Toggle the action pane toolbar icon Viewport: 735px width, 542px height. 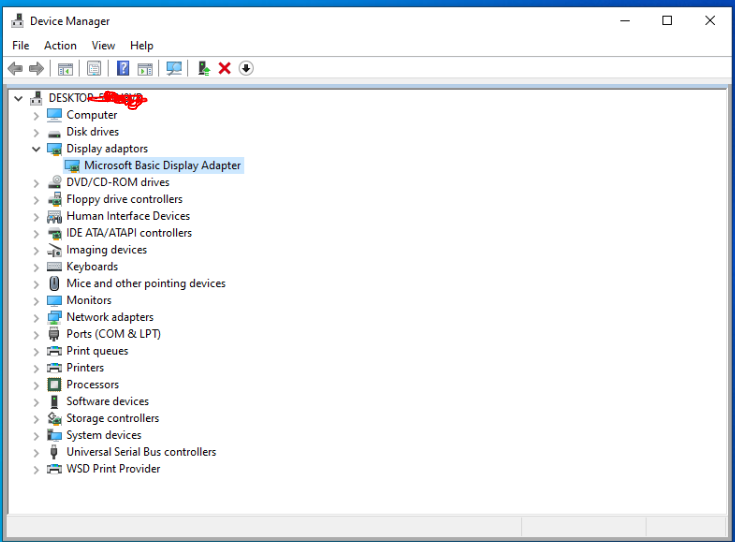pos(145,69)
